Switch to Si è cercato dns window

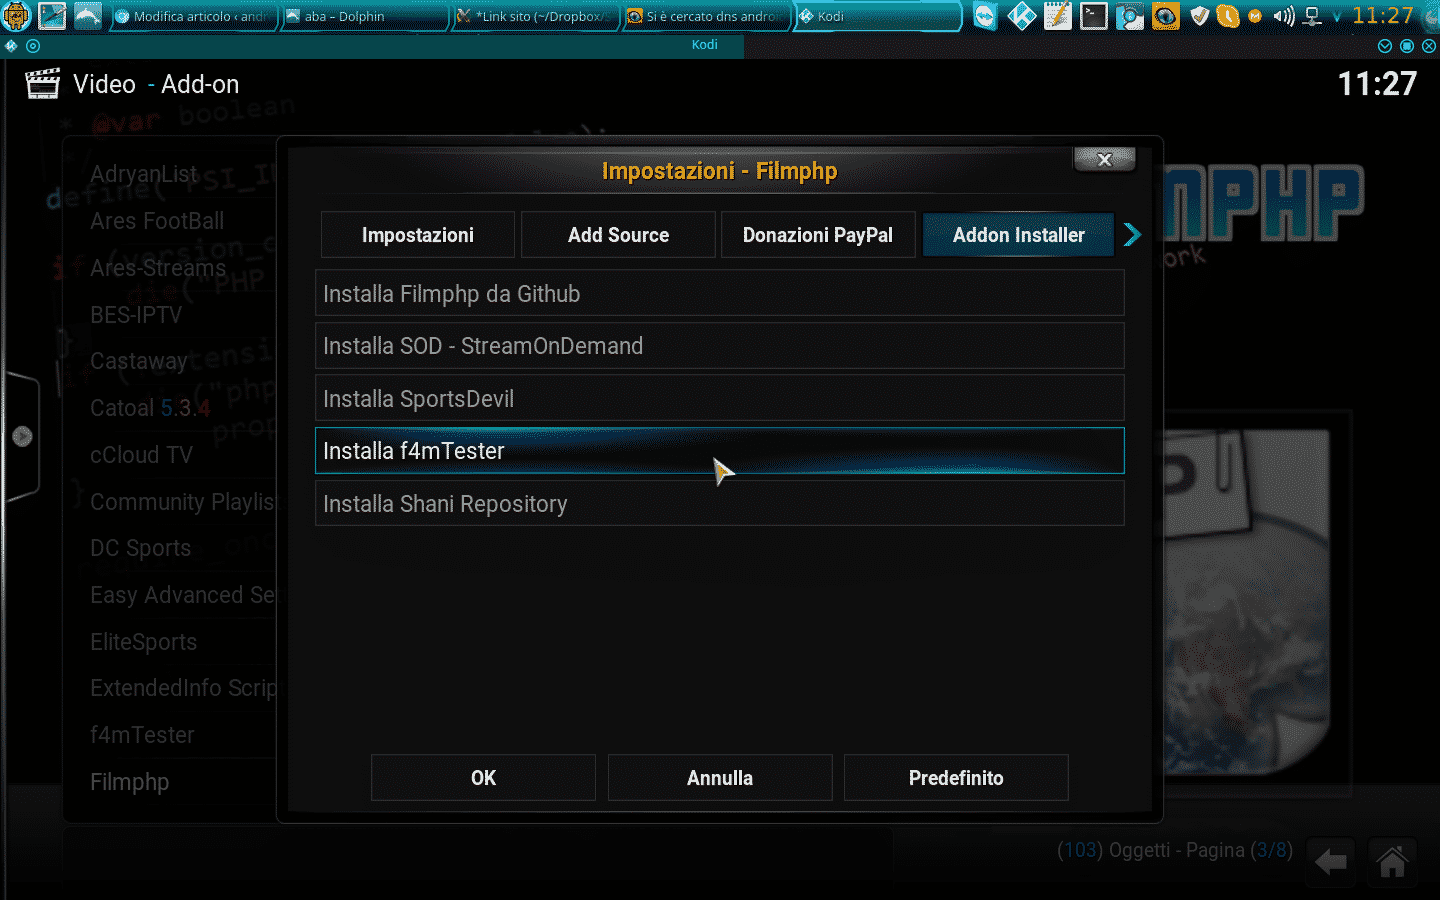point(706,16)
